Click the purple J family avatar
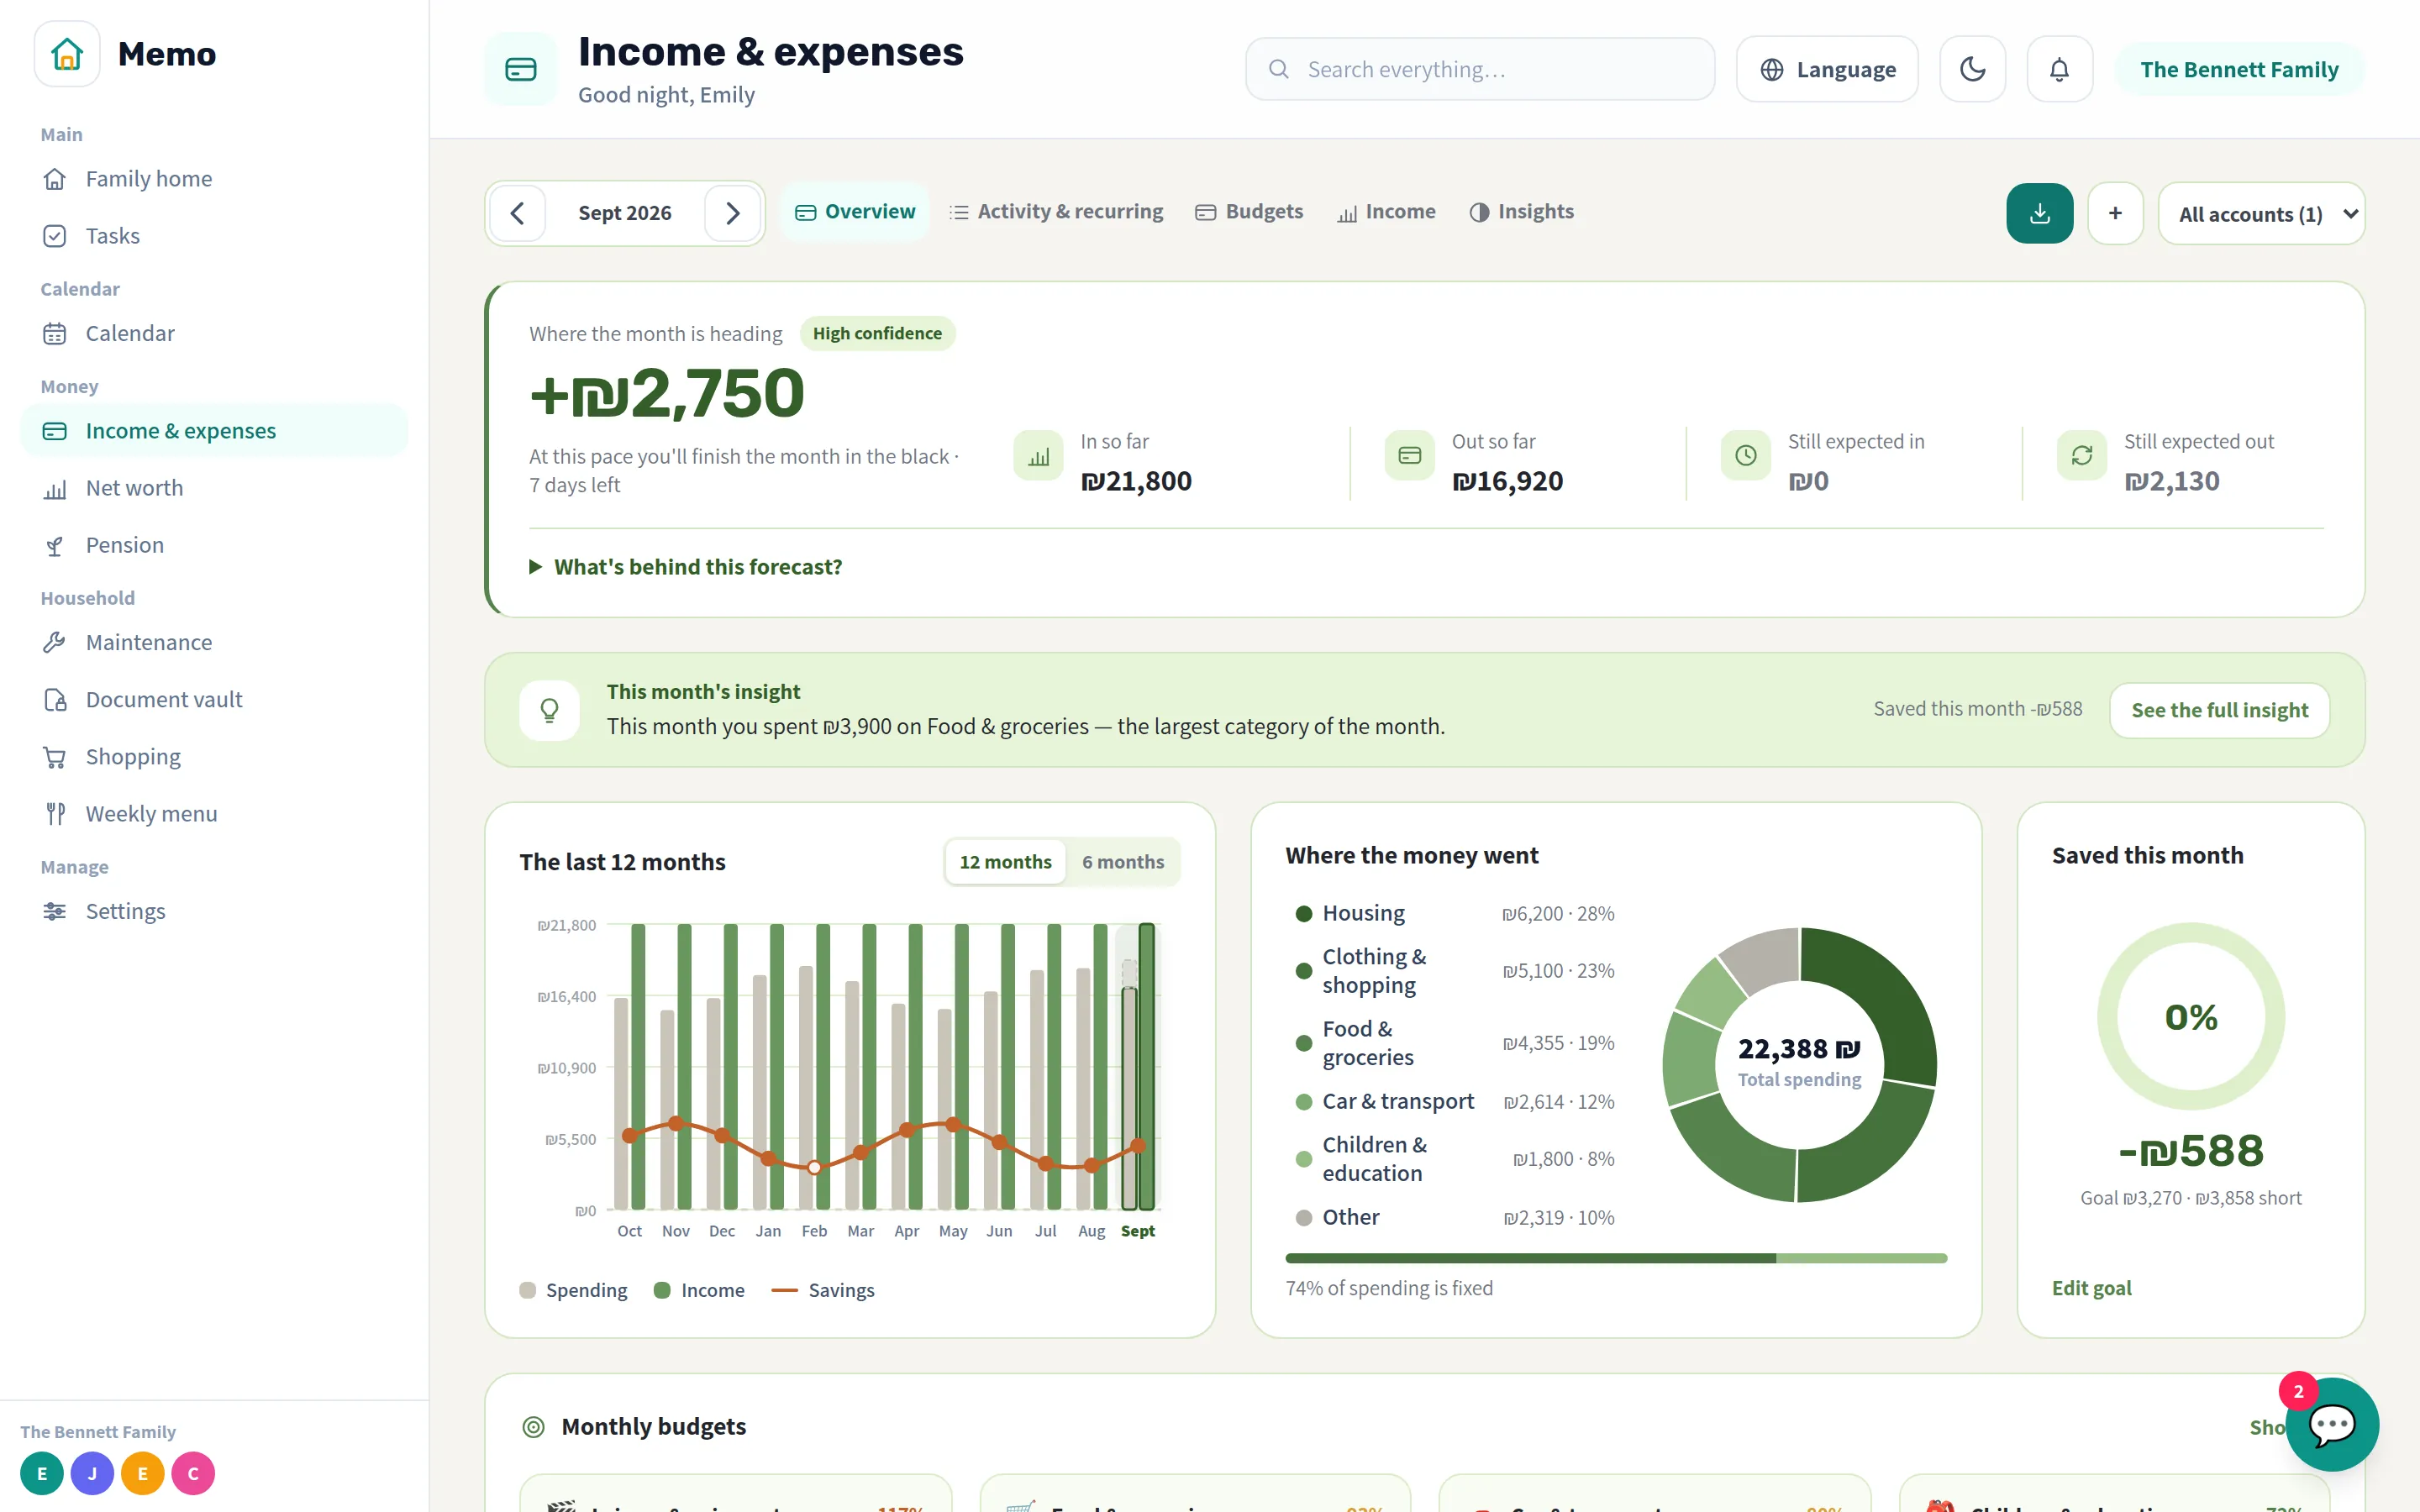The width and height of the screenshot is (2420, 1512). [x=92, y=1473]
